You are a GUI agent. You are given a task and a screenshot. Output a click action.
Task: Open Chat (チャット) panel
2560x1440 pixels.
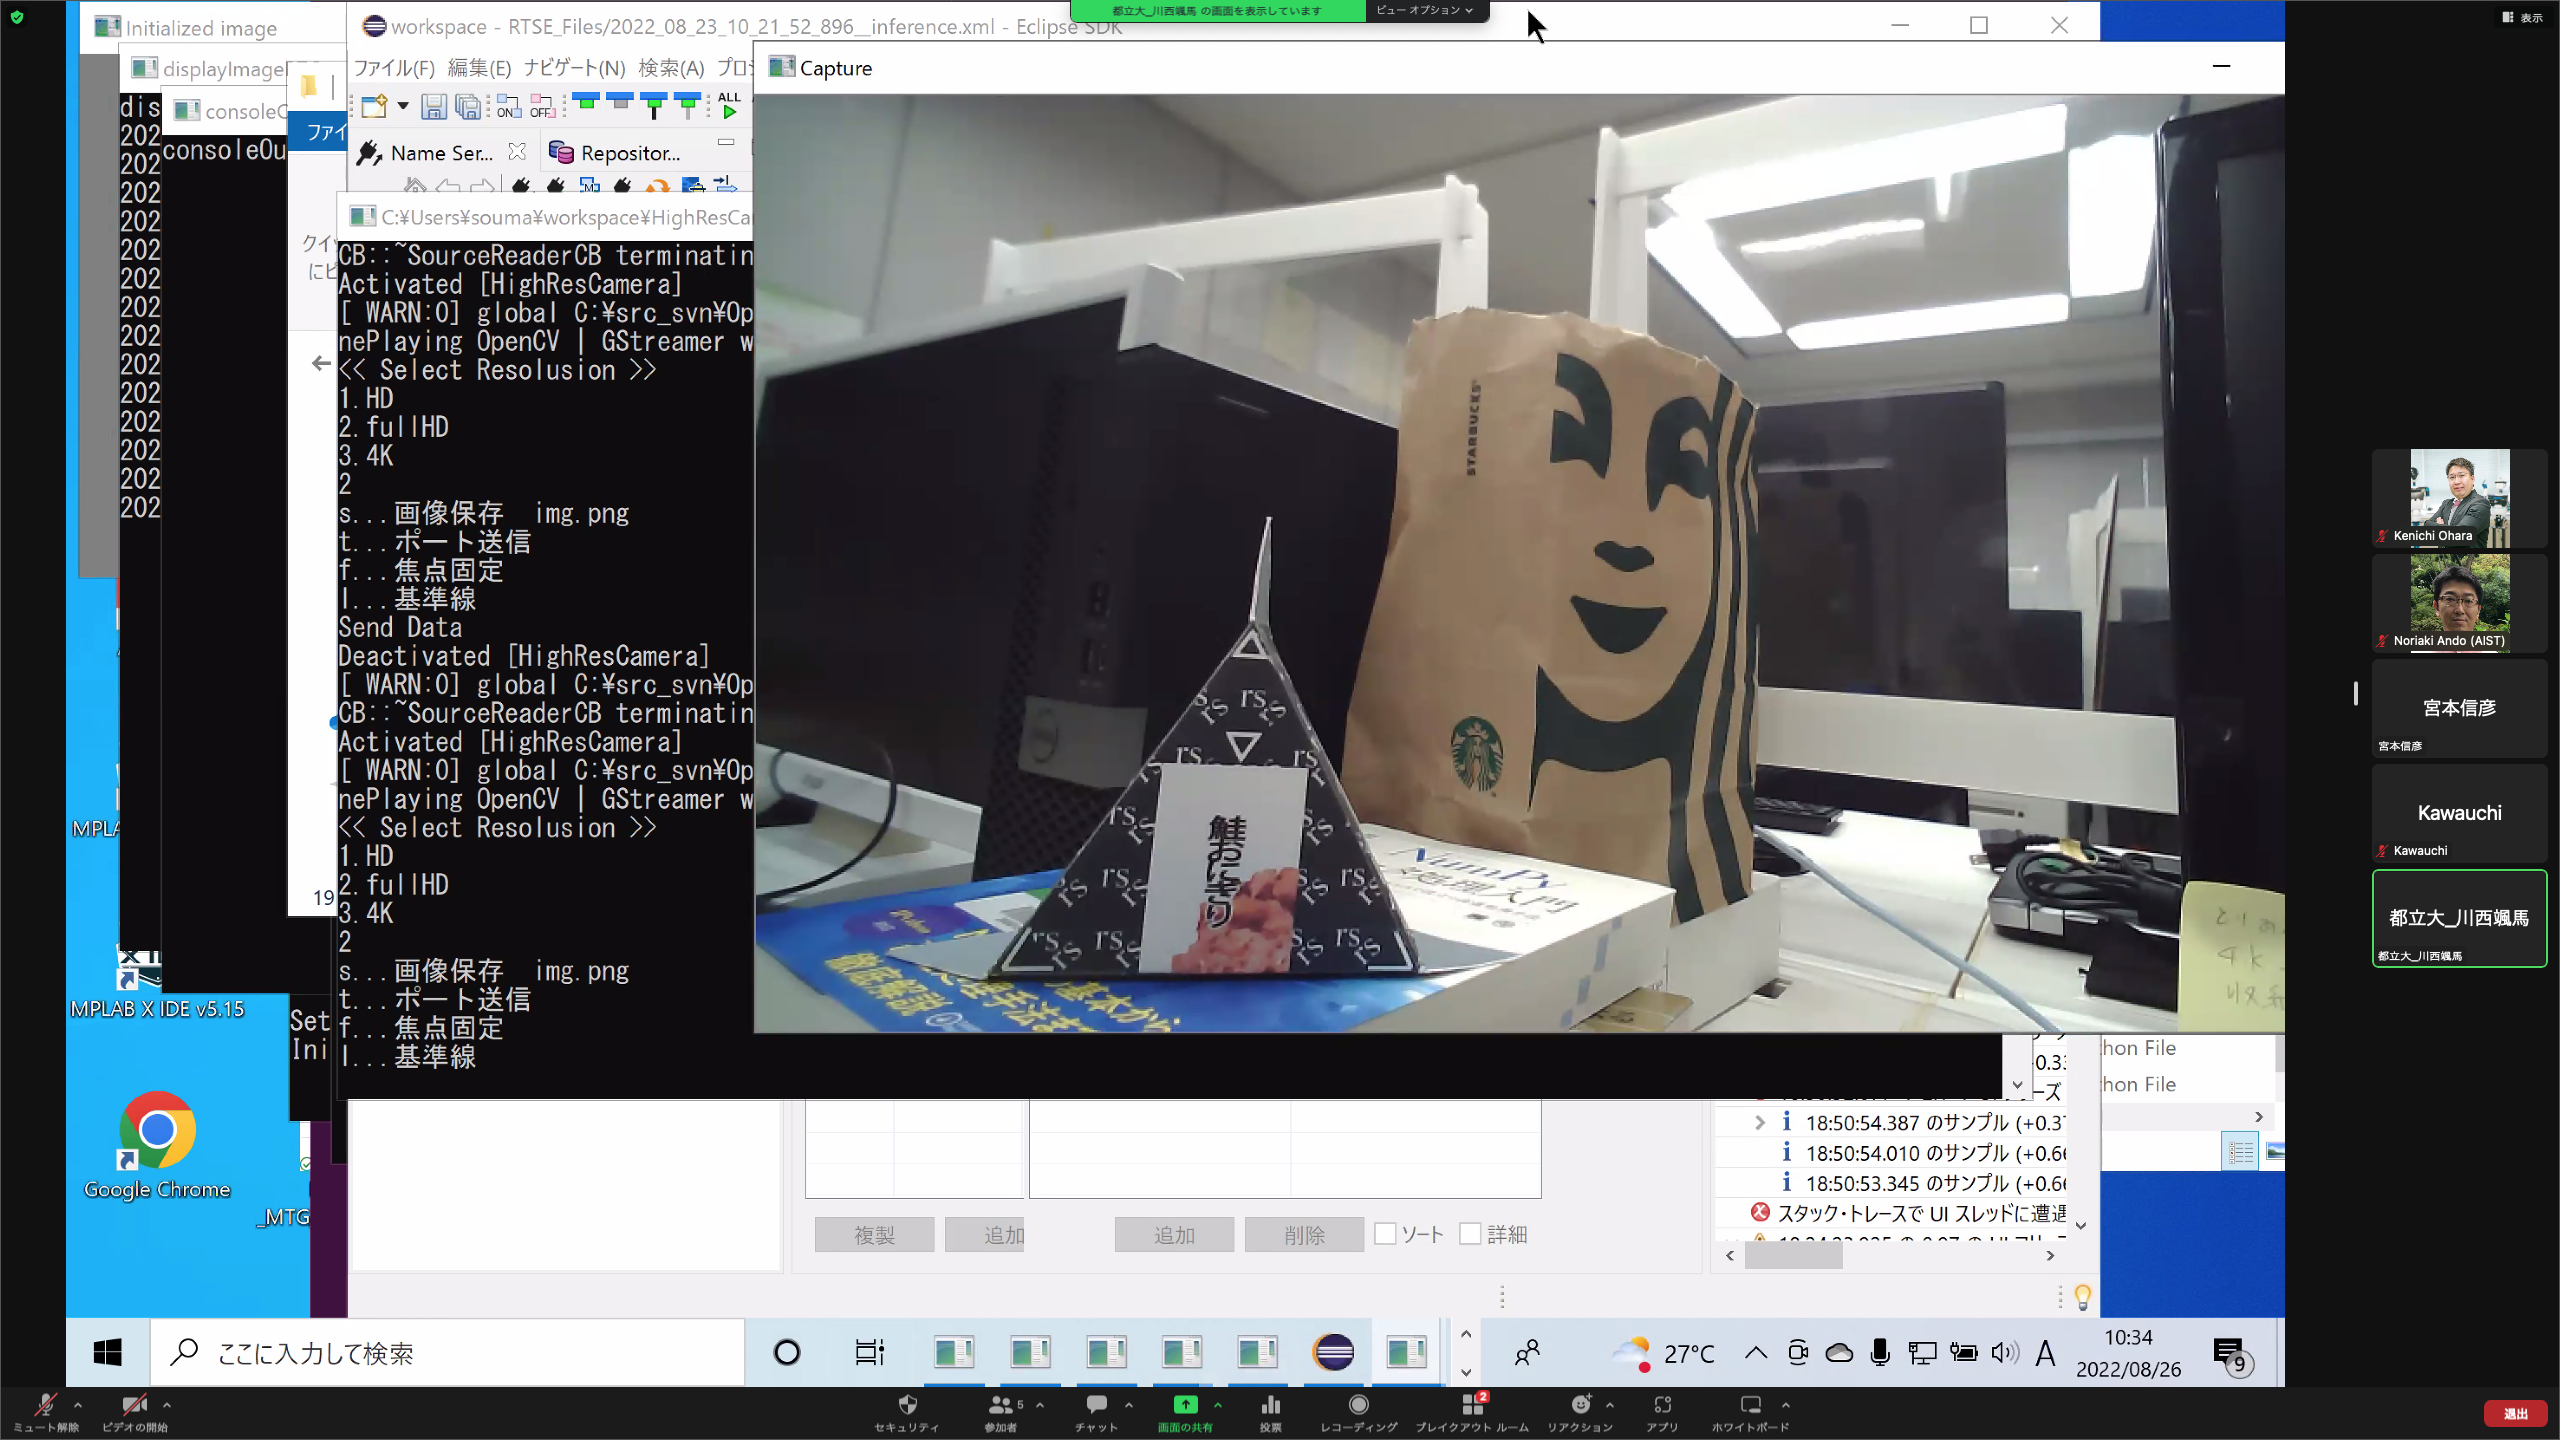[1096, 1412]
